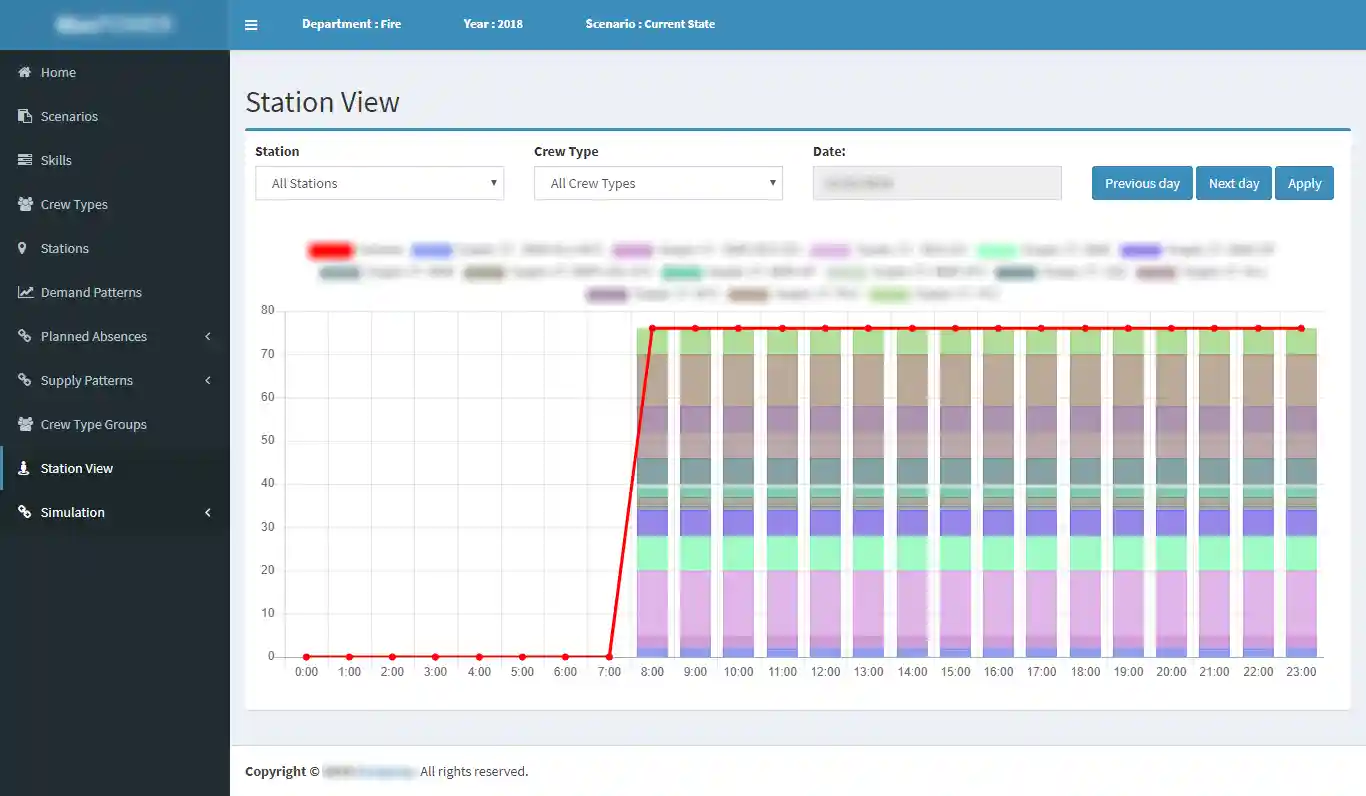The width and height of the screenshot is (1366, 796).
Task: Open the Station dropdown
Action: [379, 184]
